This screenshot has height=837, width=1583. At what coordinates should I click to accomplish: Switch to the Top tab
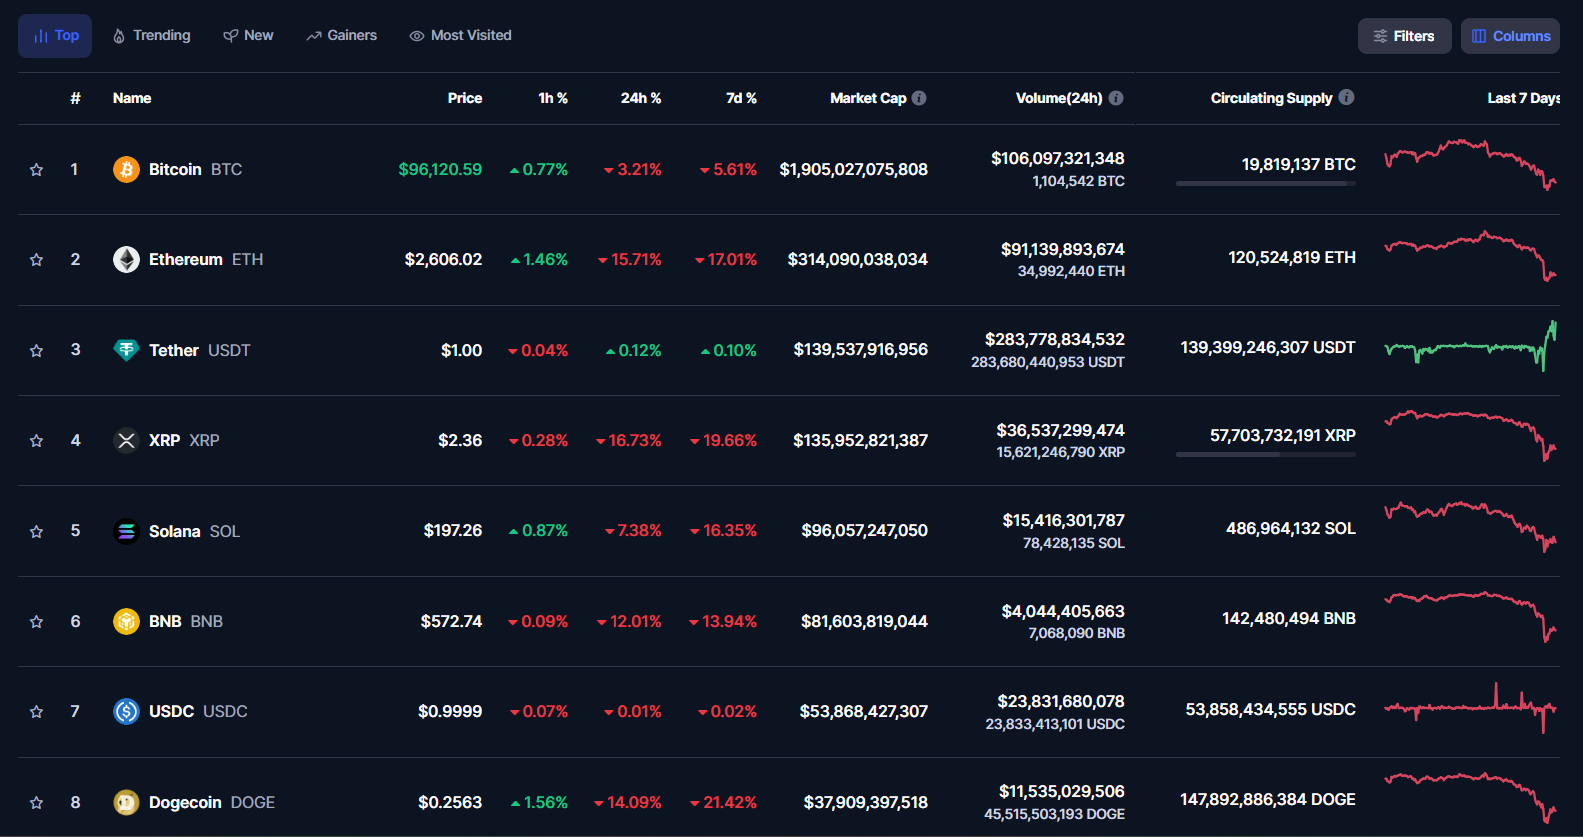click(55, 36)
